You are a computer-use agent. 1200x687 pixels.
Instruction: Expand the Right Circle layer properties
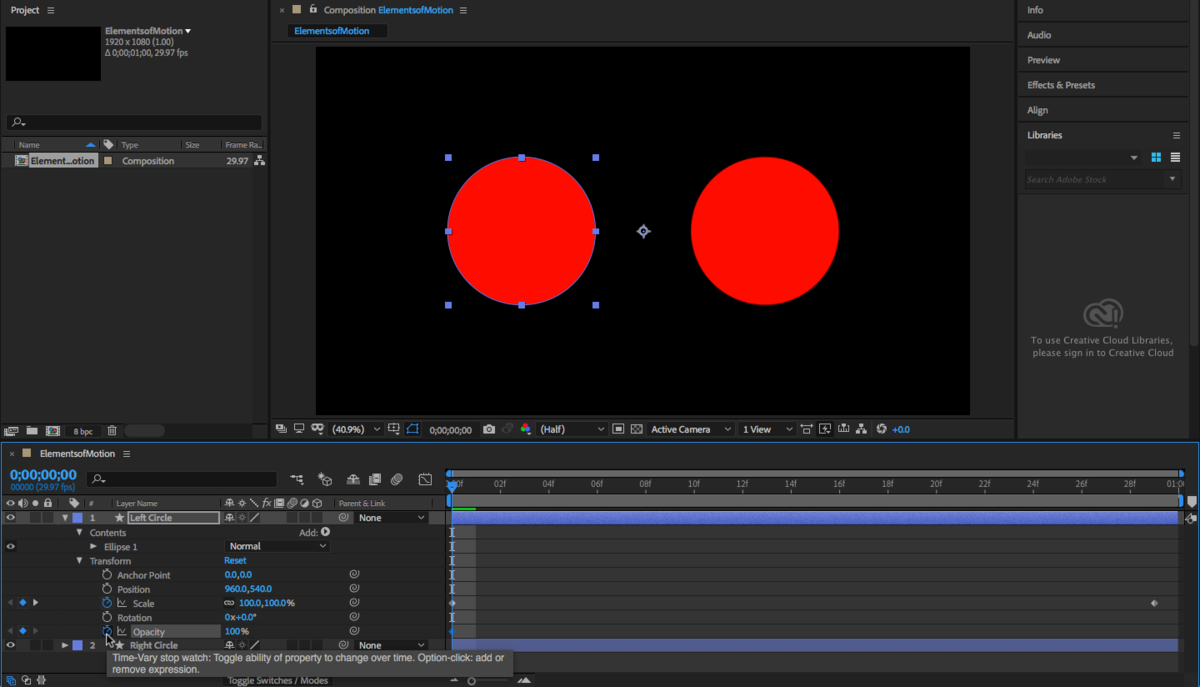(x=65, y=646)
